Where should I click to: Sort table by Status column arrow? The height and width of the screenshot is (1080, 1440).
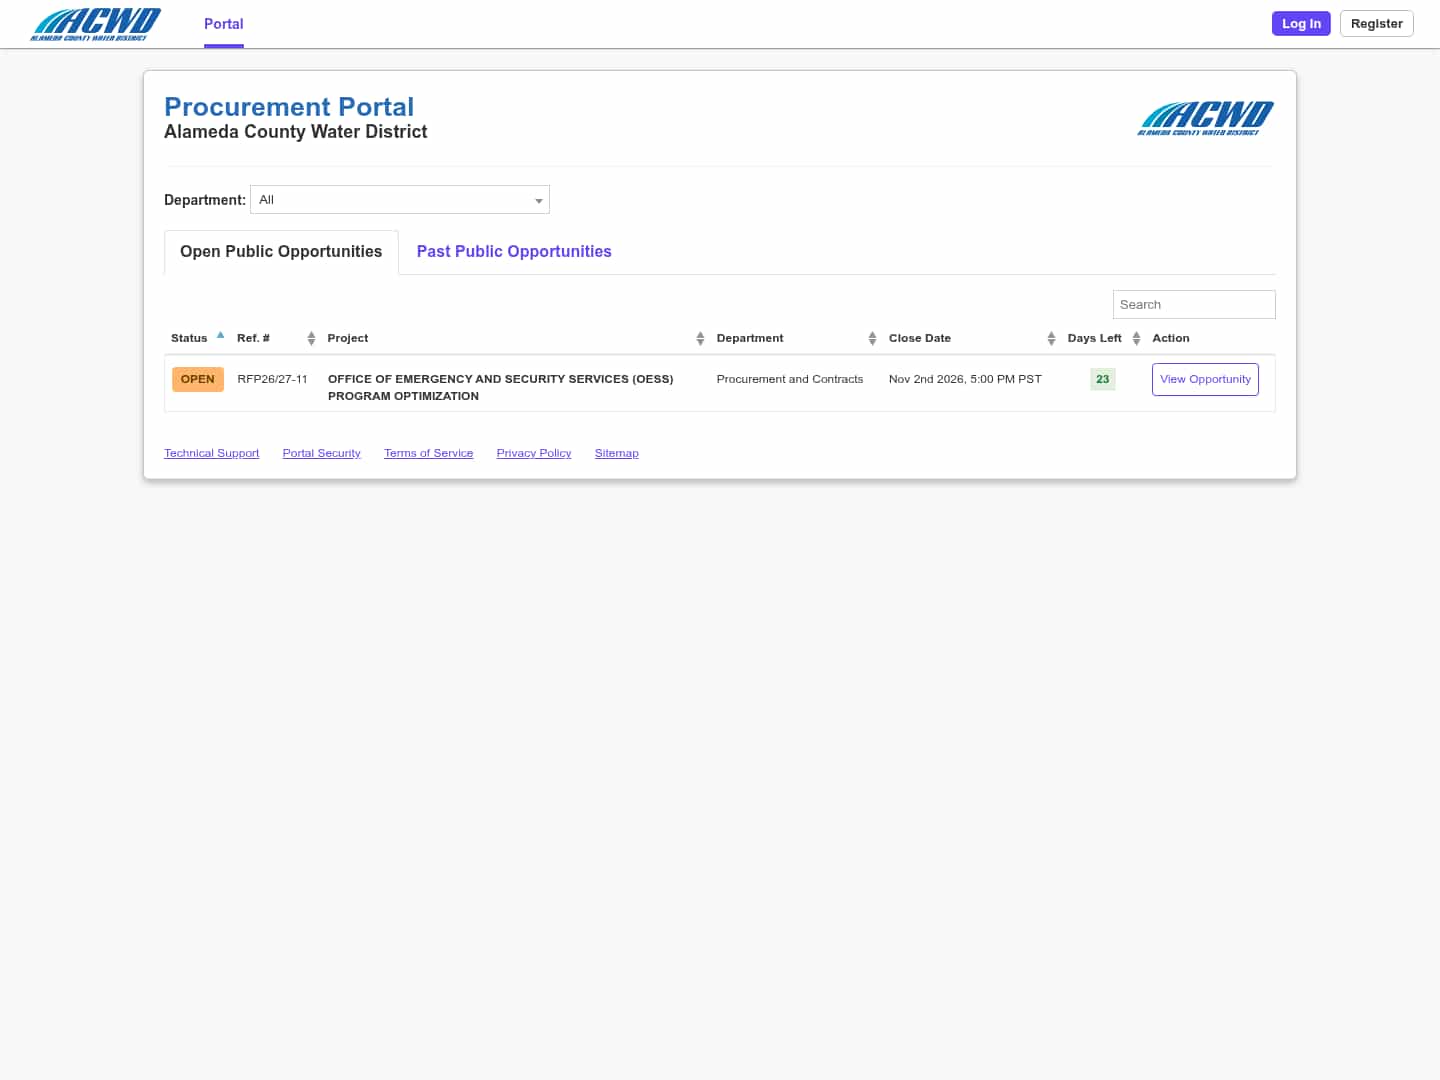click(x=220, y=336)
